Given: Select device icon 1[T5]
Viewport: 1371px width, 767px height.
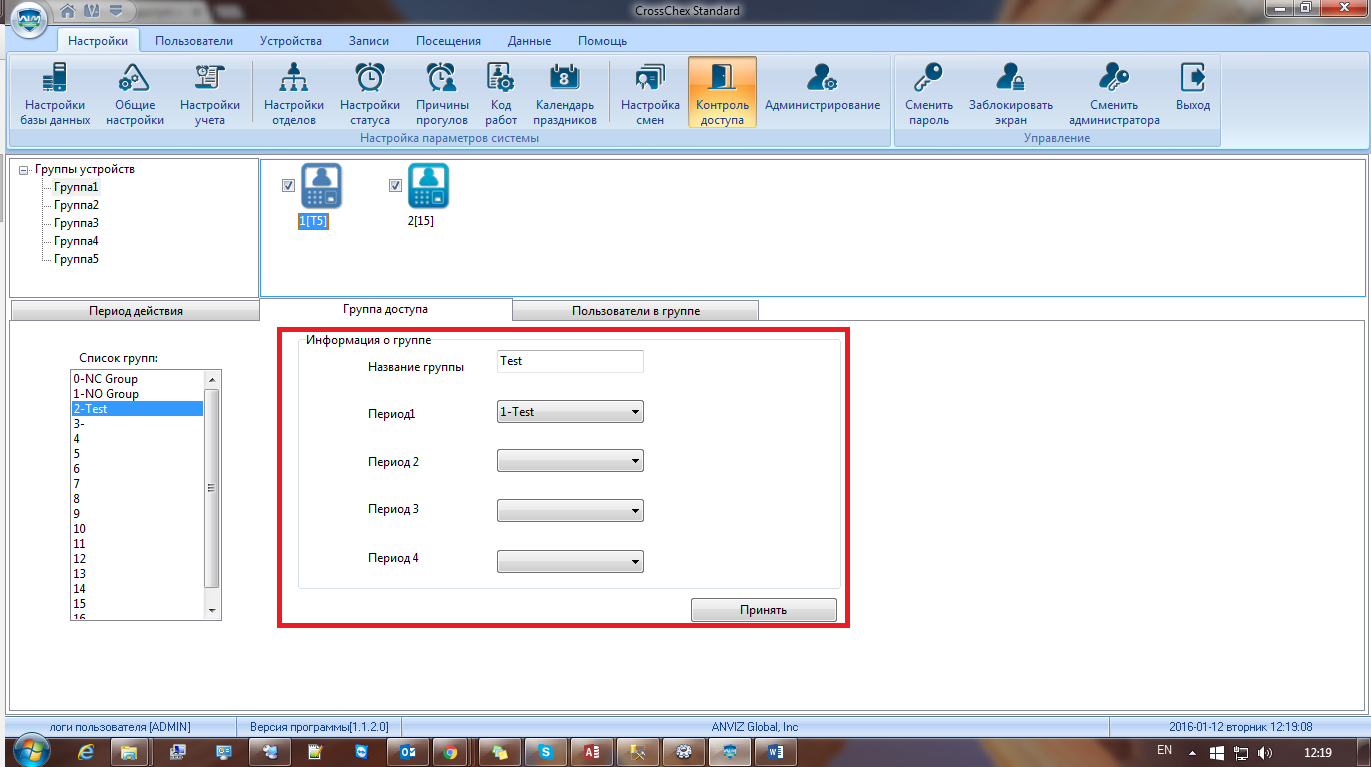Looking at the screenshot, I should click(321, 187).
